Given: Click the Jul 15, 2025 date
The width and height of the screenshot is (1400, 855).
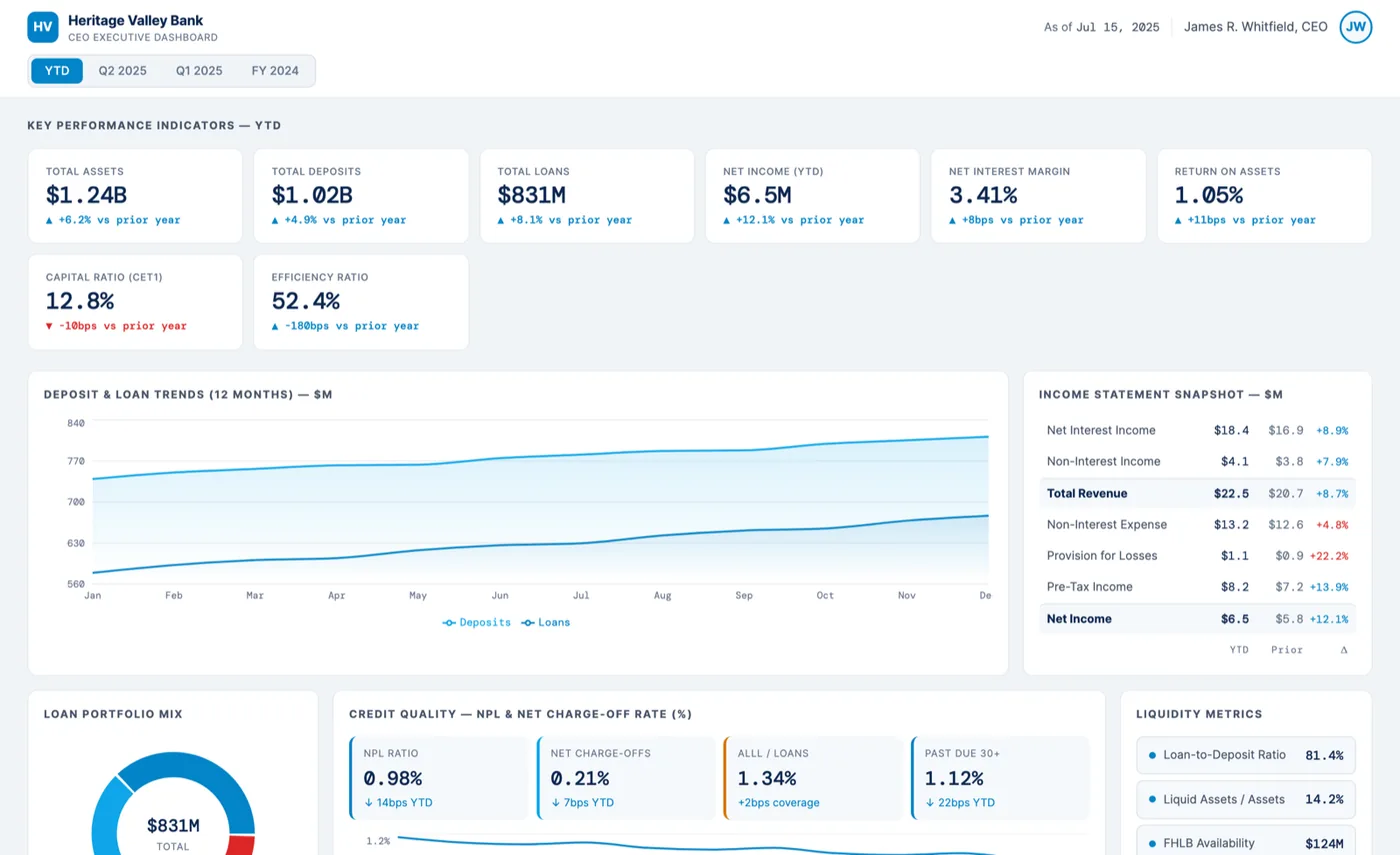Looking at the screenshot, I should 1118,28.
